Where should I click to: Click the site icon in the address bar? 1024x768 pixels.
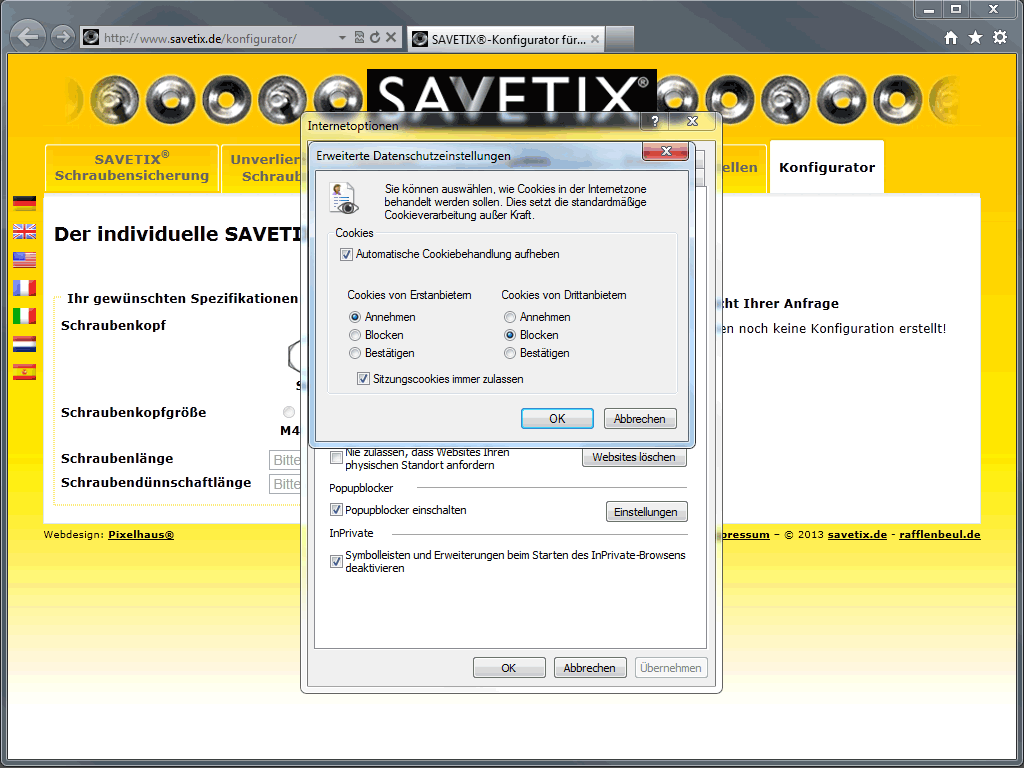(91, 37)
